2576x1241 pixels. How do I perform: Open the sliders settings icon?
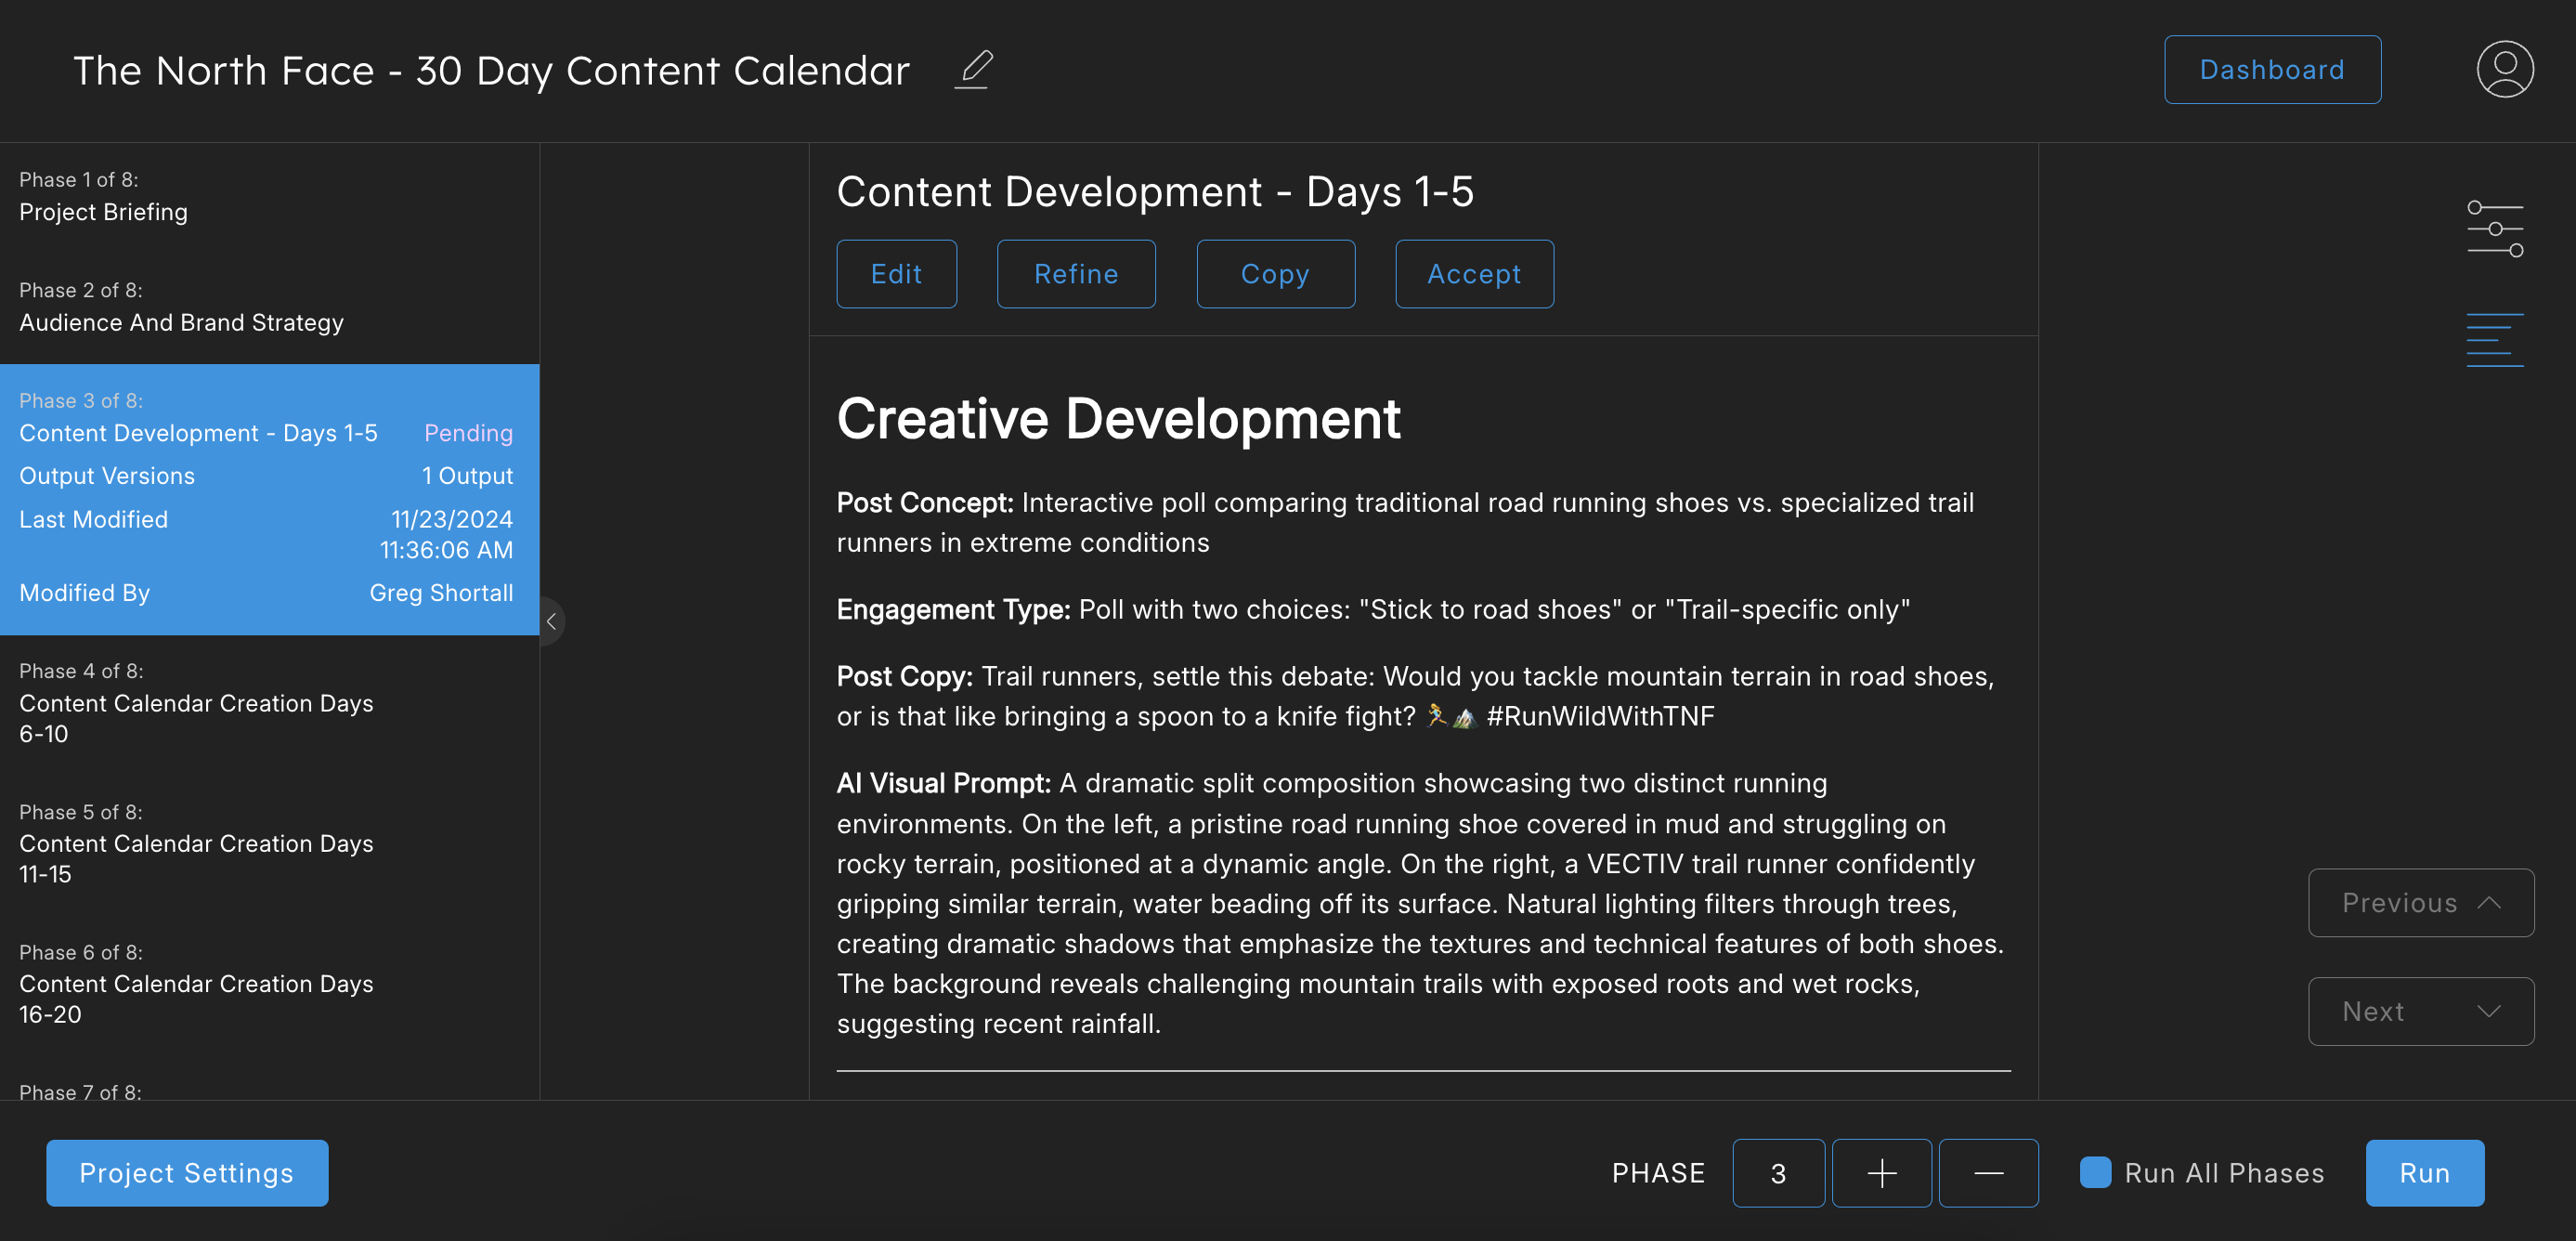[2494, 229]
